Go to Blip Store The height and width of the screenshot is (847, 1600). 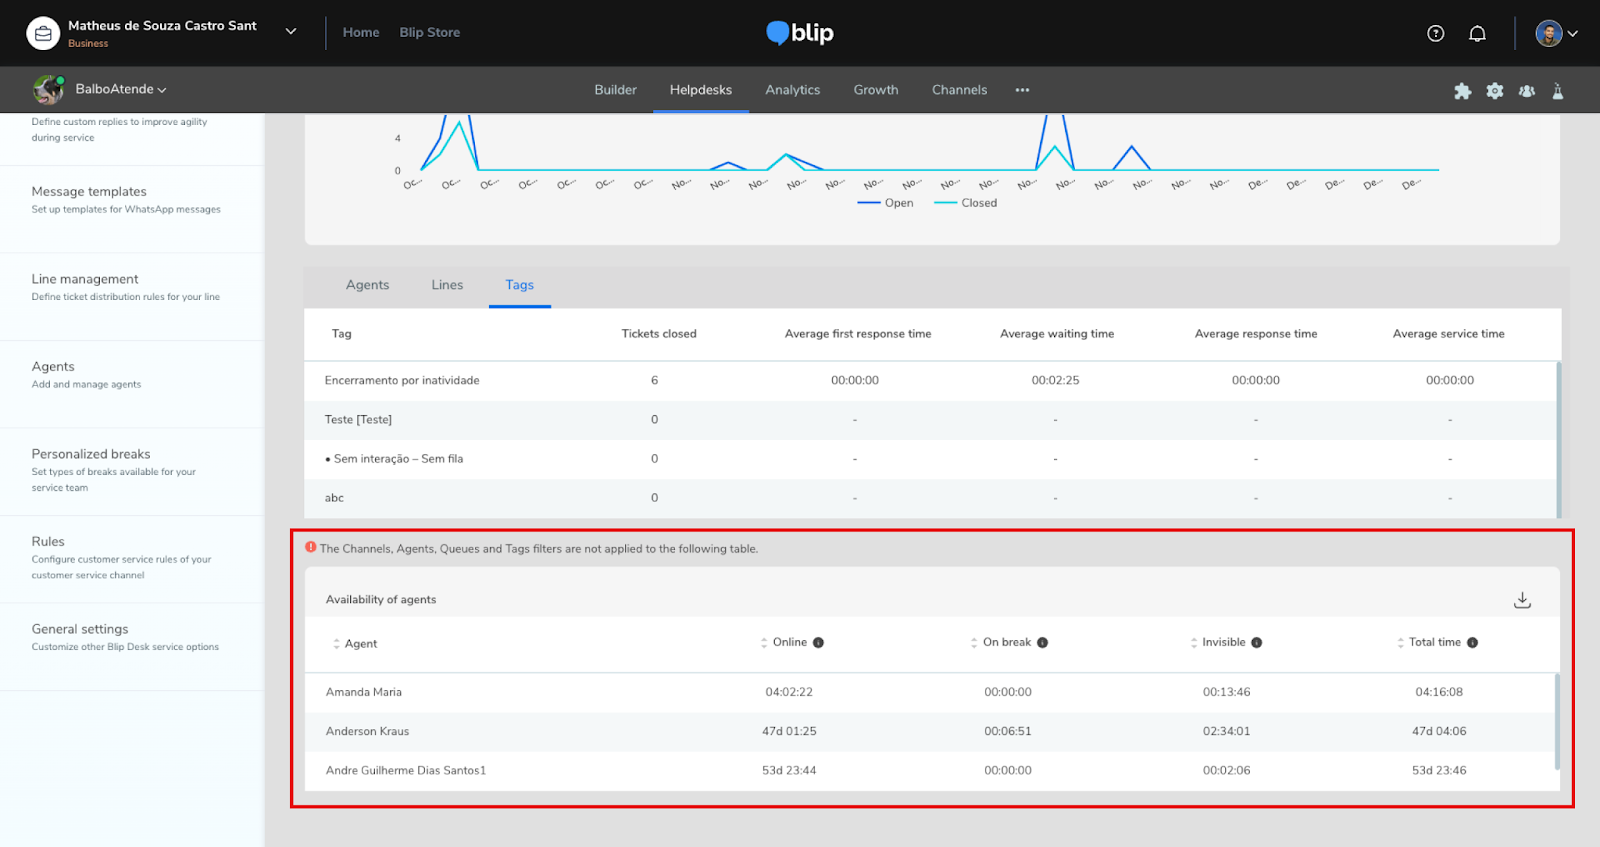coord(429,32)
